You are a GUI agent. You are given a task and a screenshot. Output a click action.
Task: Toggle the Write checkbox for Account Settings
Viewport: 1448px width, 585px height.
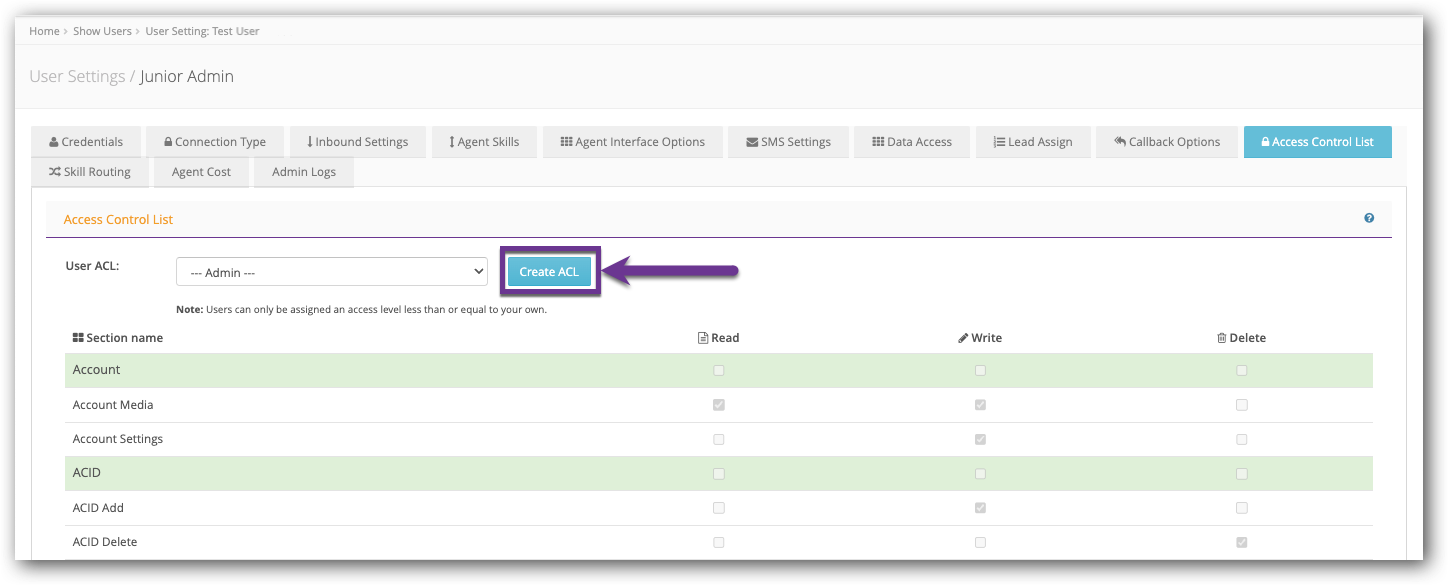(x=980, y=439)
